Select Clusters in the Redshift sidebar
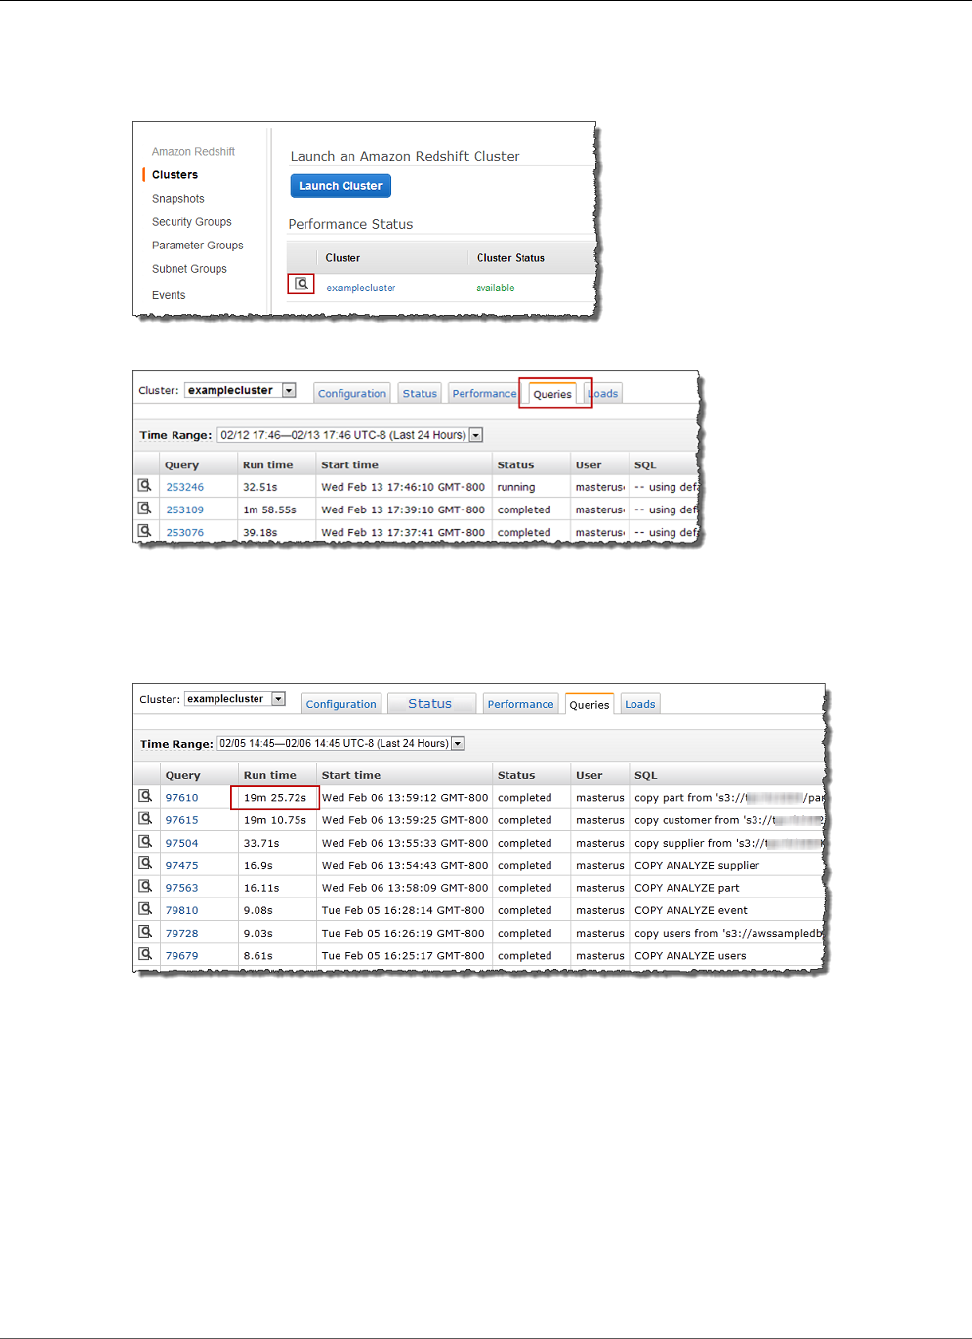The image size is (972, 1339). pos(175,175)
